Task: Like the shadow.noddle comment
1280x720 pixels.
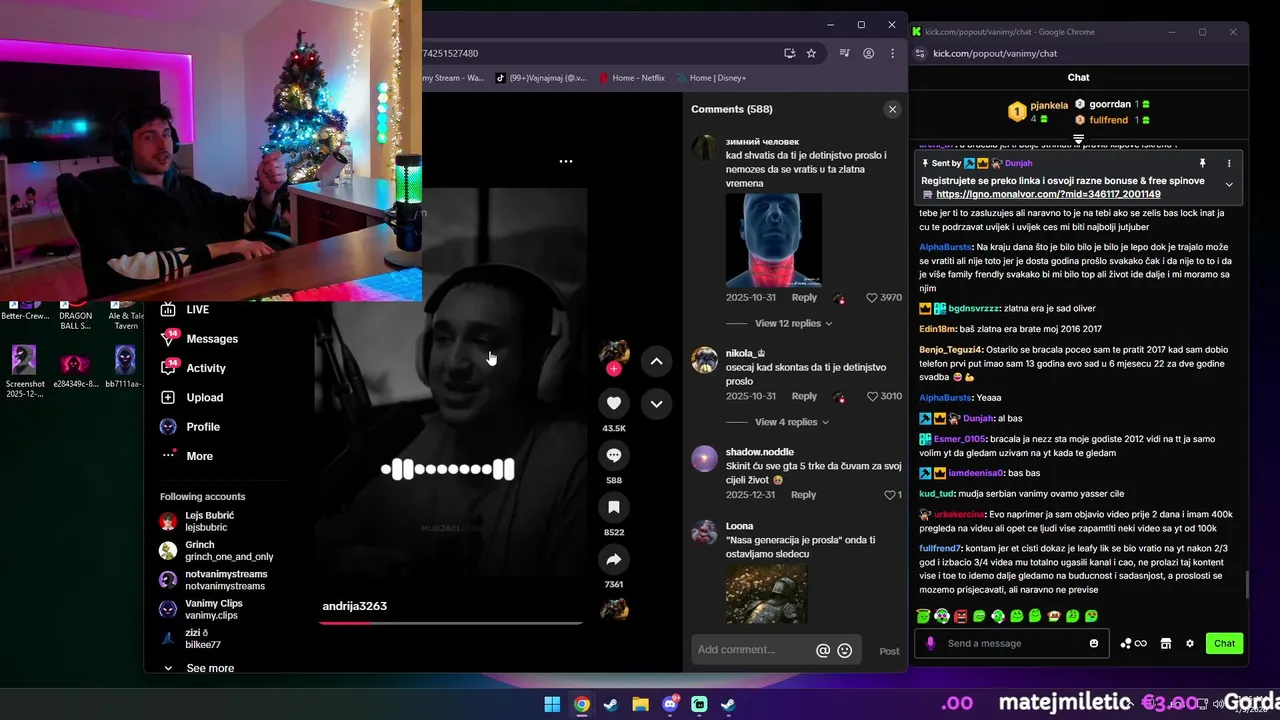Action: pyautogui.click(x=889, y=495)
